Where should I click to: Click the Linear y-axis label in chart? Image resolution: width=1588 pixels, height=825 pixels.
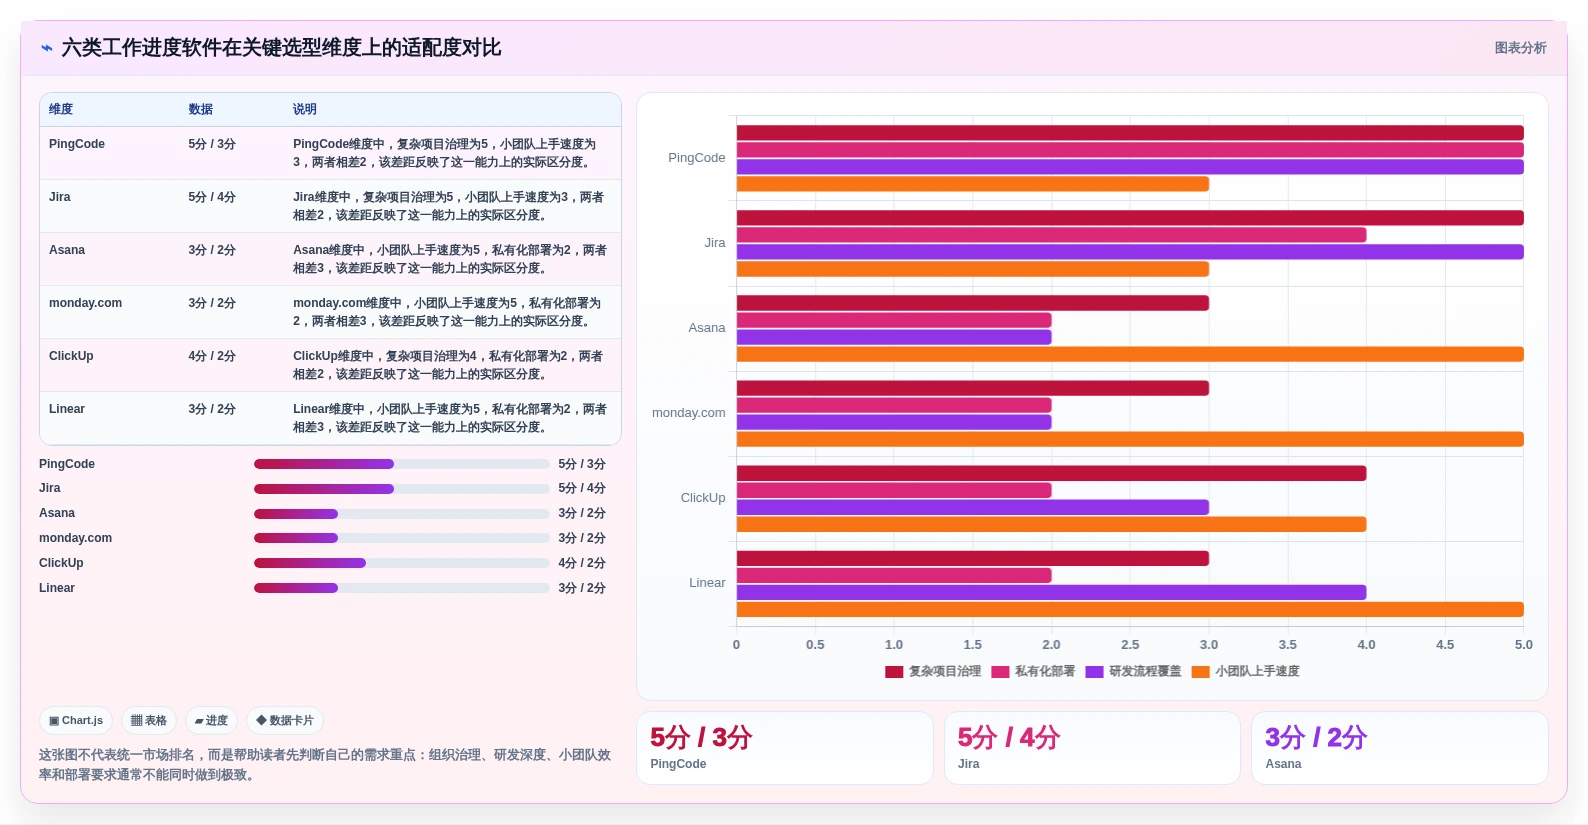707,583
